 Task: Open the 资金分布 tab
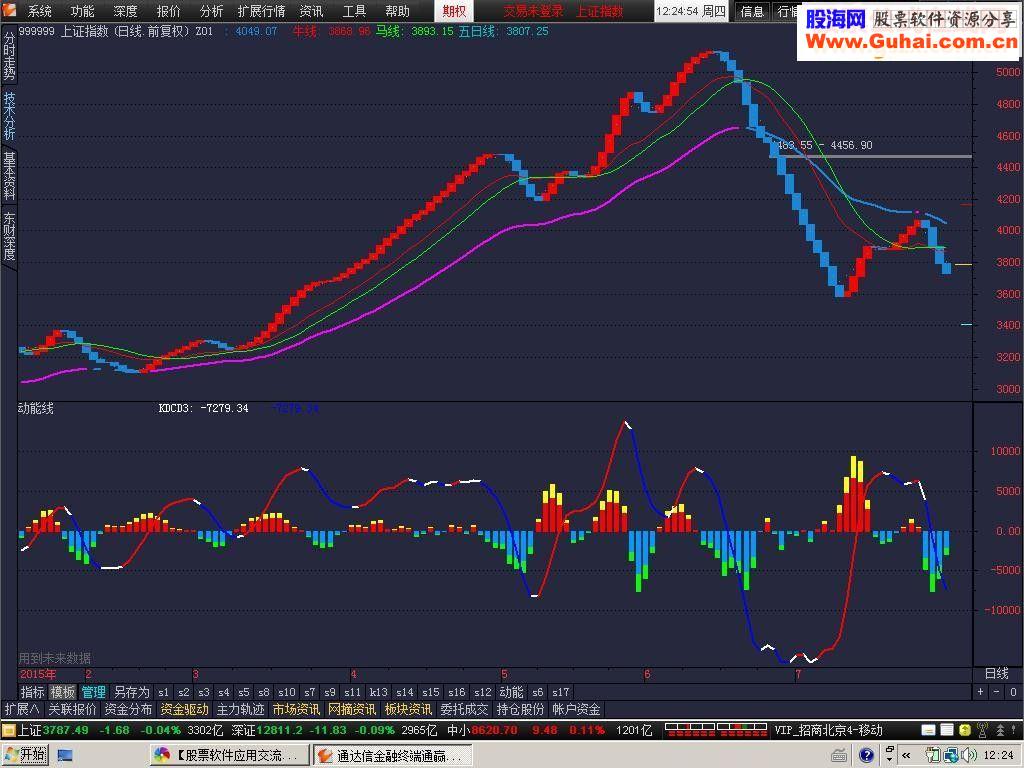pyautogui.click(x=128, y=709)
